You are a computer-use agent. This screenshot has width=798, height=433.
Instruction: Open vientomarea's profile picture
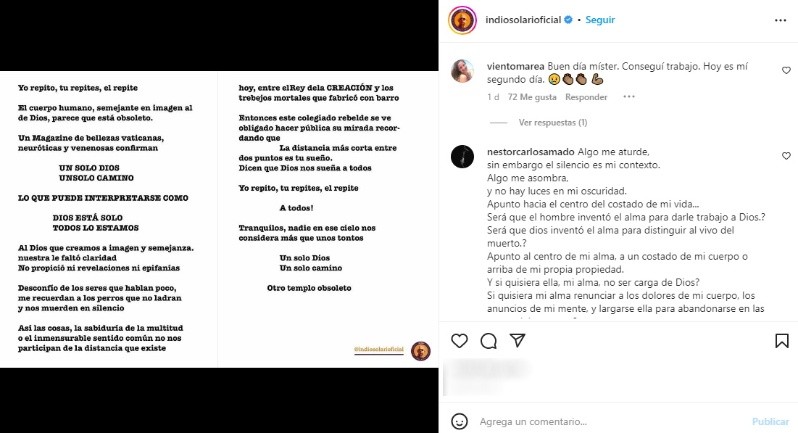point(462,71)
